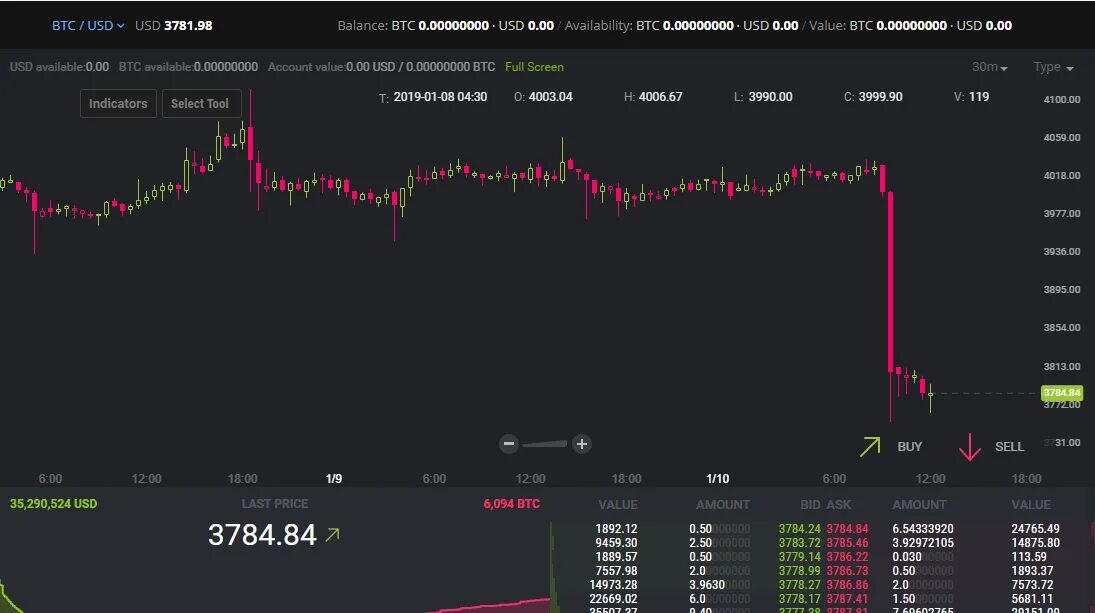Select ask price 3786.22
The height and width of the screenshot is (613, 1095).
pyautogui.click(x=848, y=557)
